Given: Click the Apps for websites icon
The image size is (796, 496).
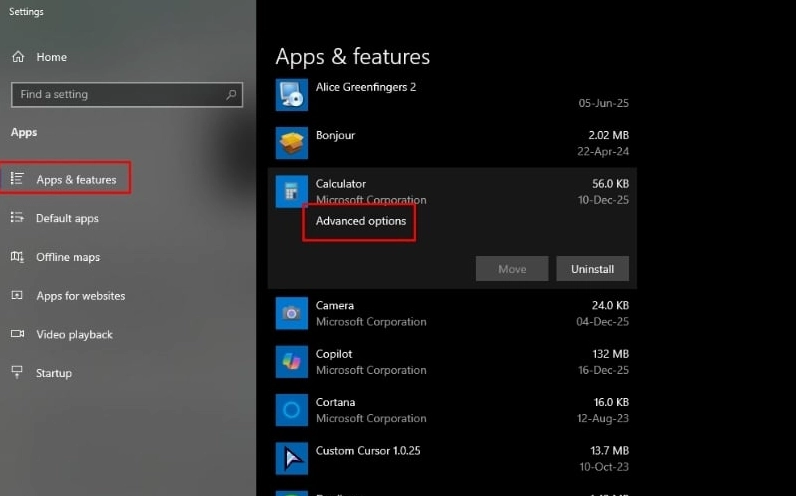Looking at the screenshot, I should pyautogui.click(x=17, y=295).
